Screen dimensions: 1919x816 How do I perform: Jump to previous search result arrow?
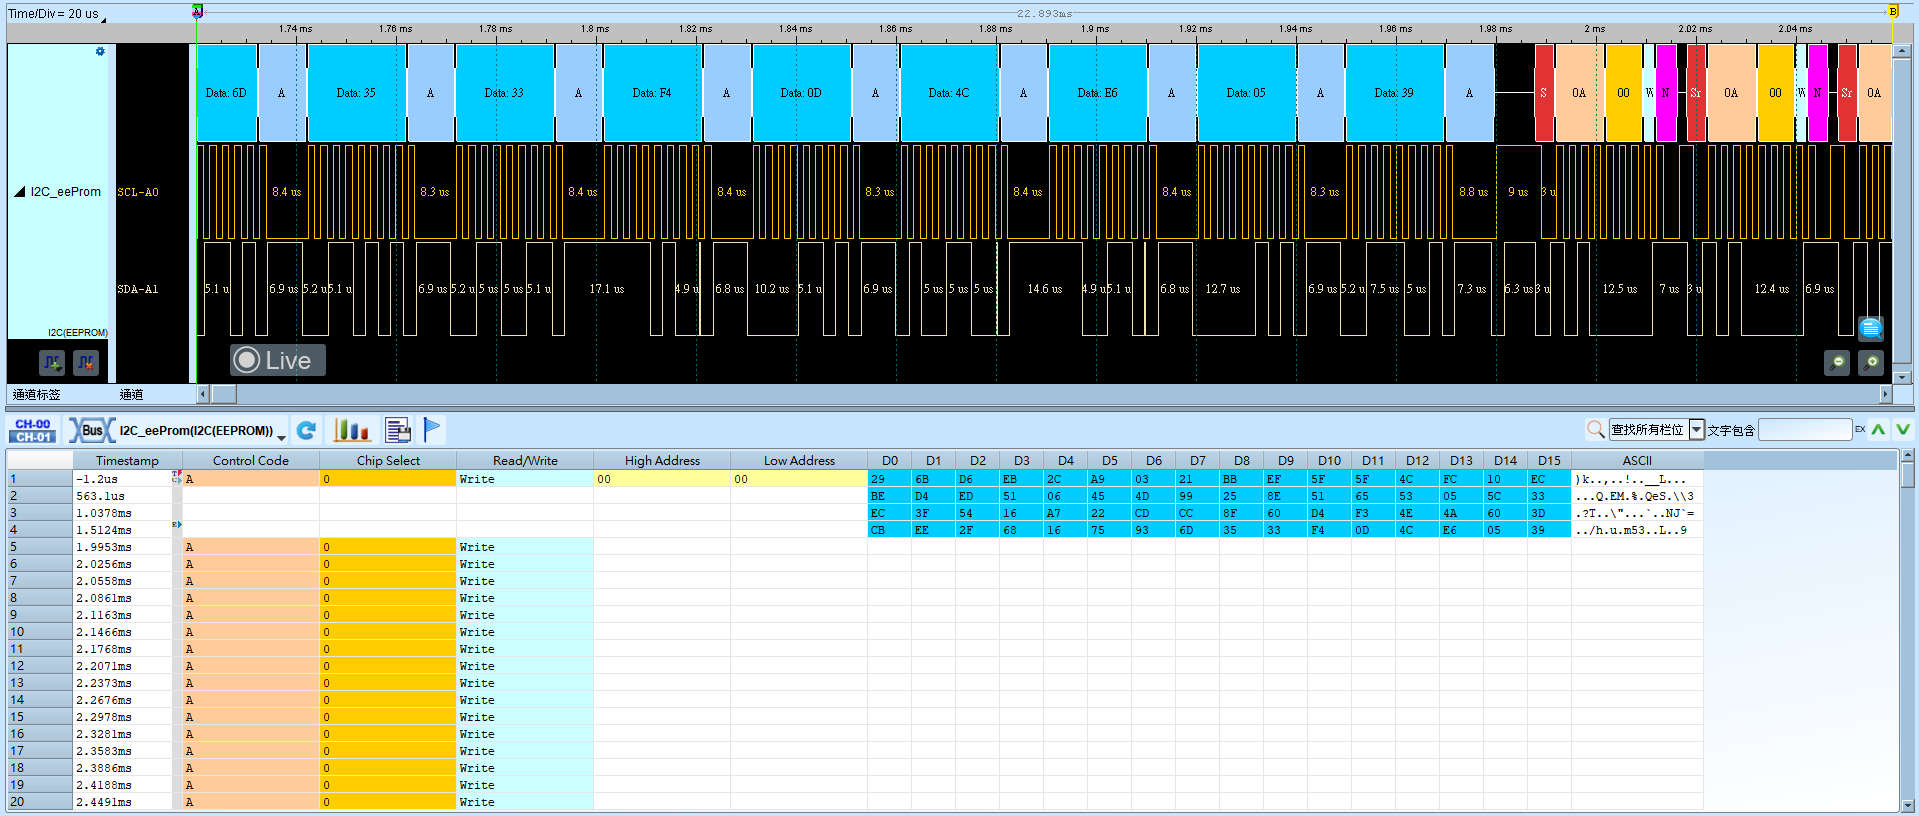[x=1879, y=430]
